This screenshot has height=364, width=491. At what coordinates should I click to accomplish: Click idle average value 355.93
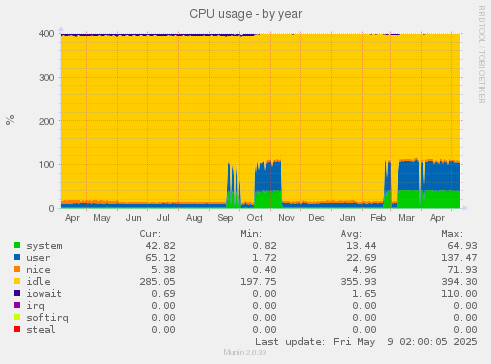pos(358,282)
